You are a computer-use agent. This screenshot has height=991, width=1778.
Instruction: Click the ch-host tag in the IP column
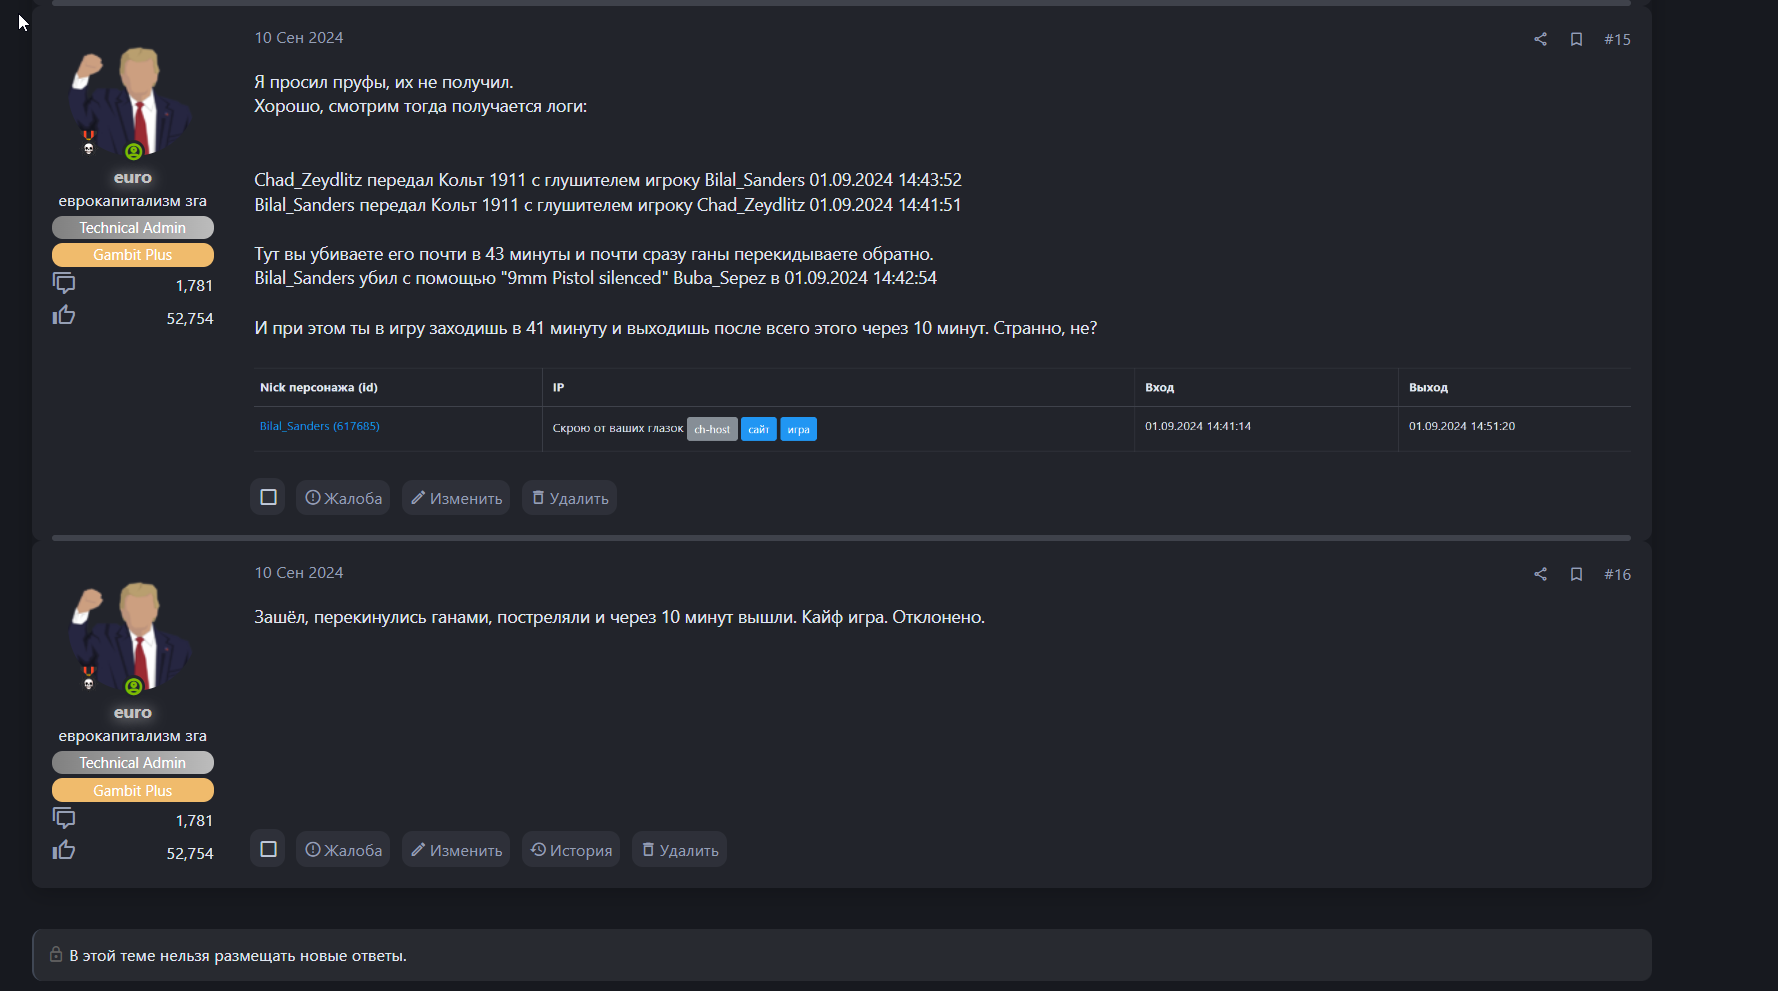[712, 429]
